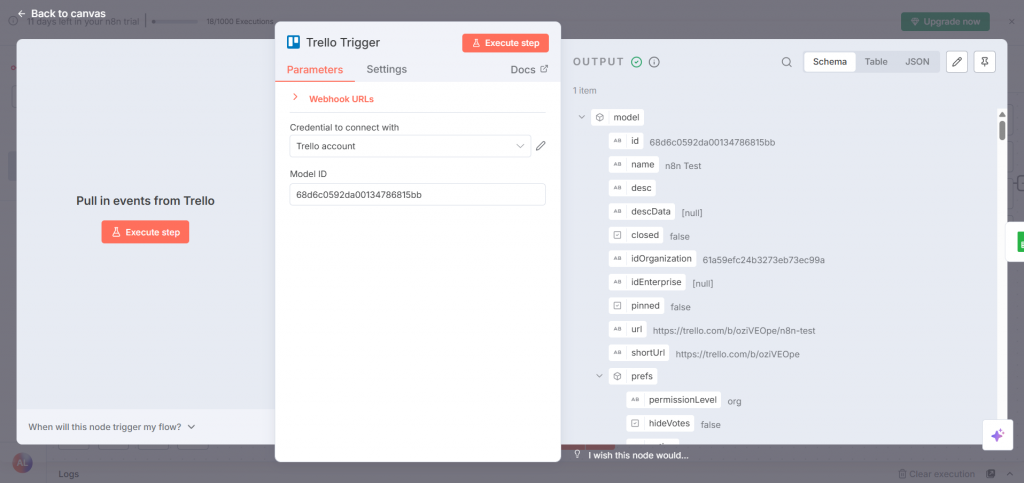Click executions usage progress bar

[x=174, y=22]
